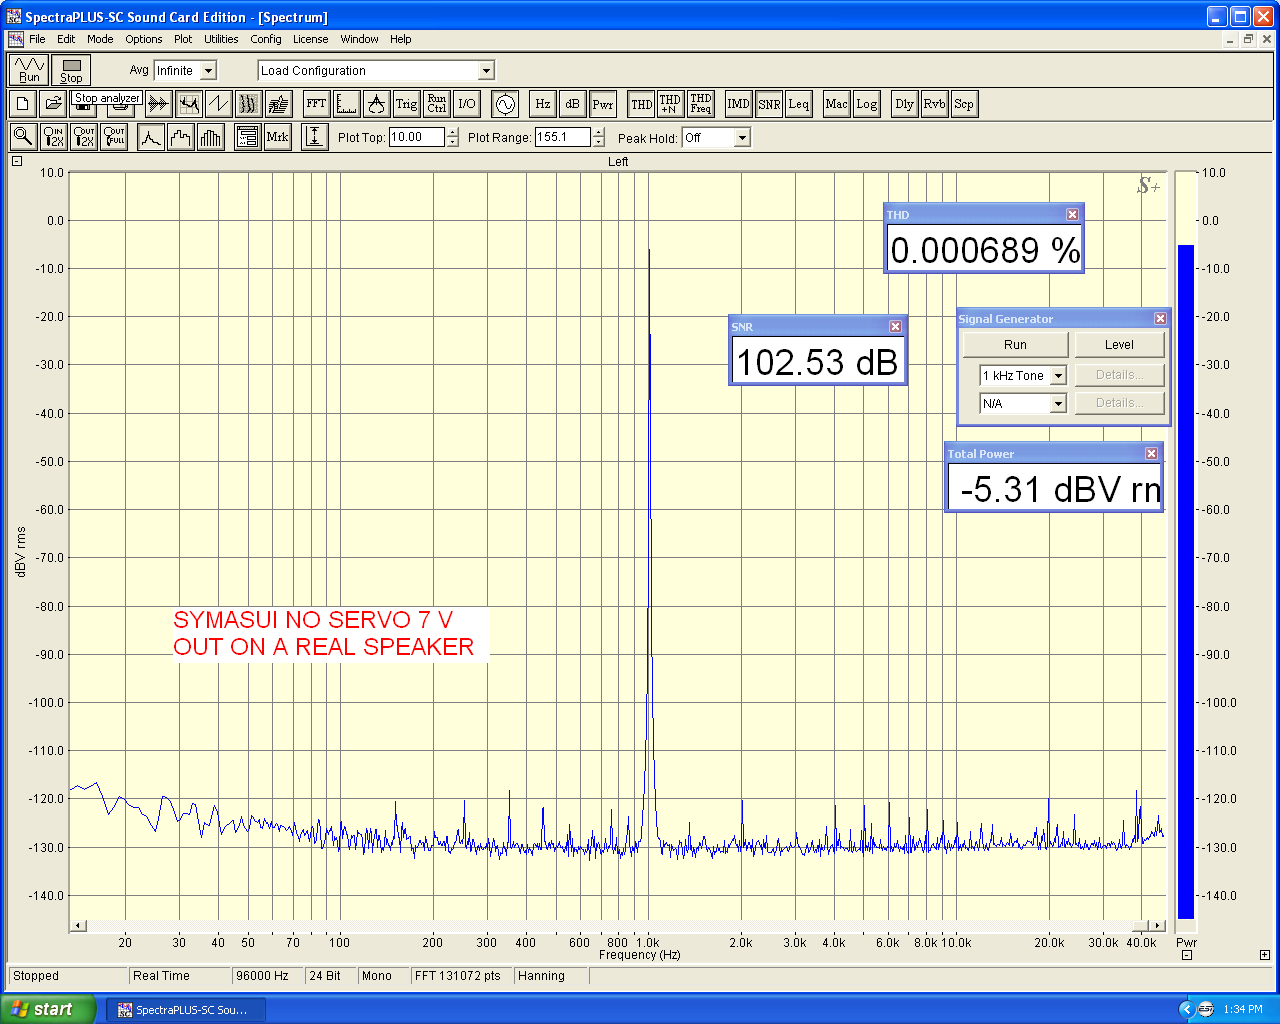Decrease Plot Range with down arrow

[x=599, y=142]
